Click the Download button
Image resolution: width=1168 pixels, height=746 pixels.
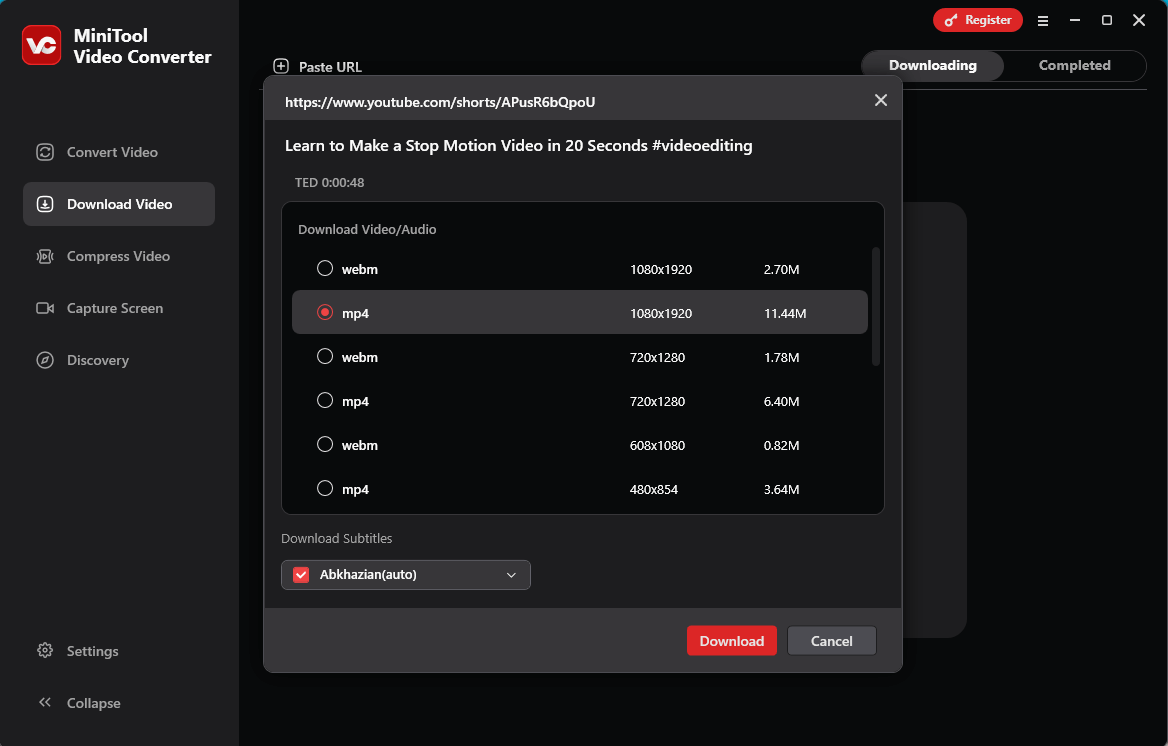(731, 640)
